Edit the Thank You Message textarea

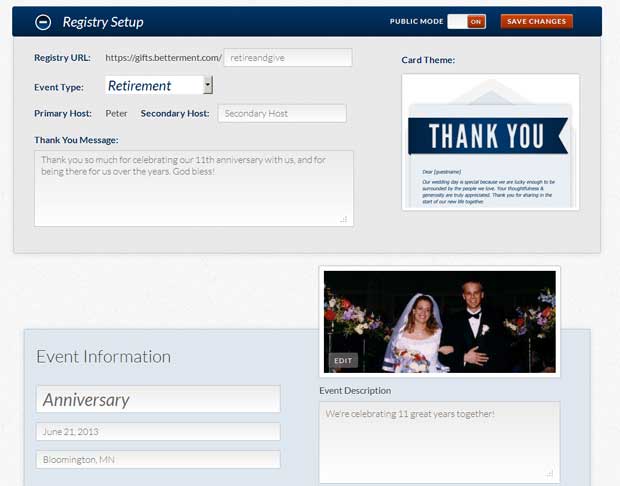(x=194, y=188)
